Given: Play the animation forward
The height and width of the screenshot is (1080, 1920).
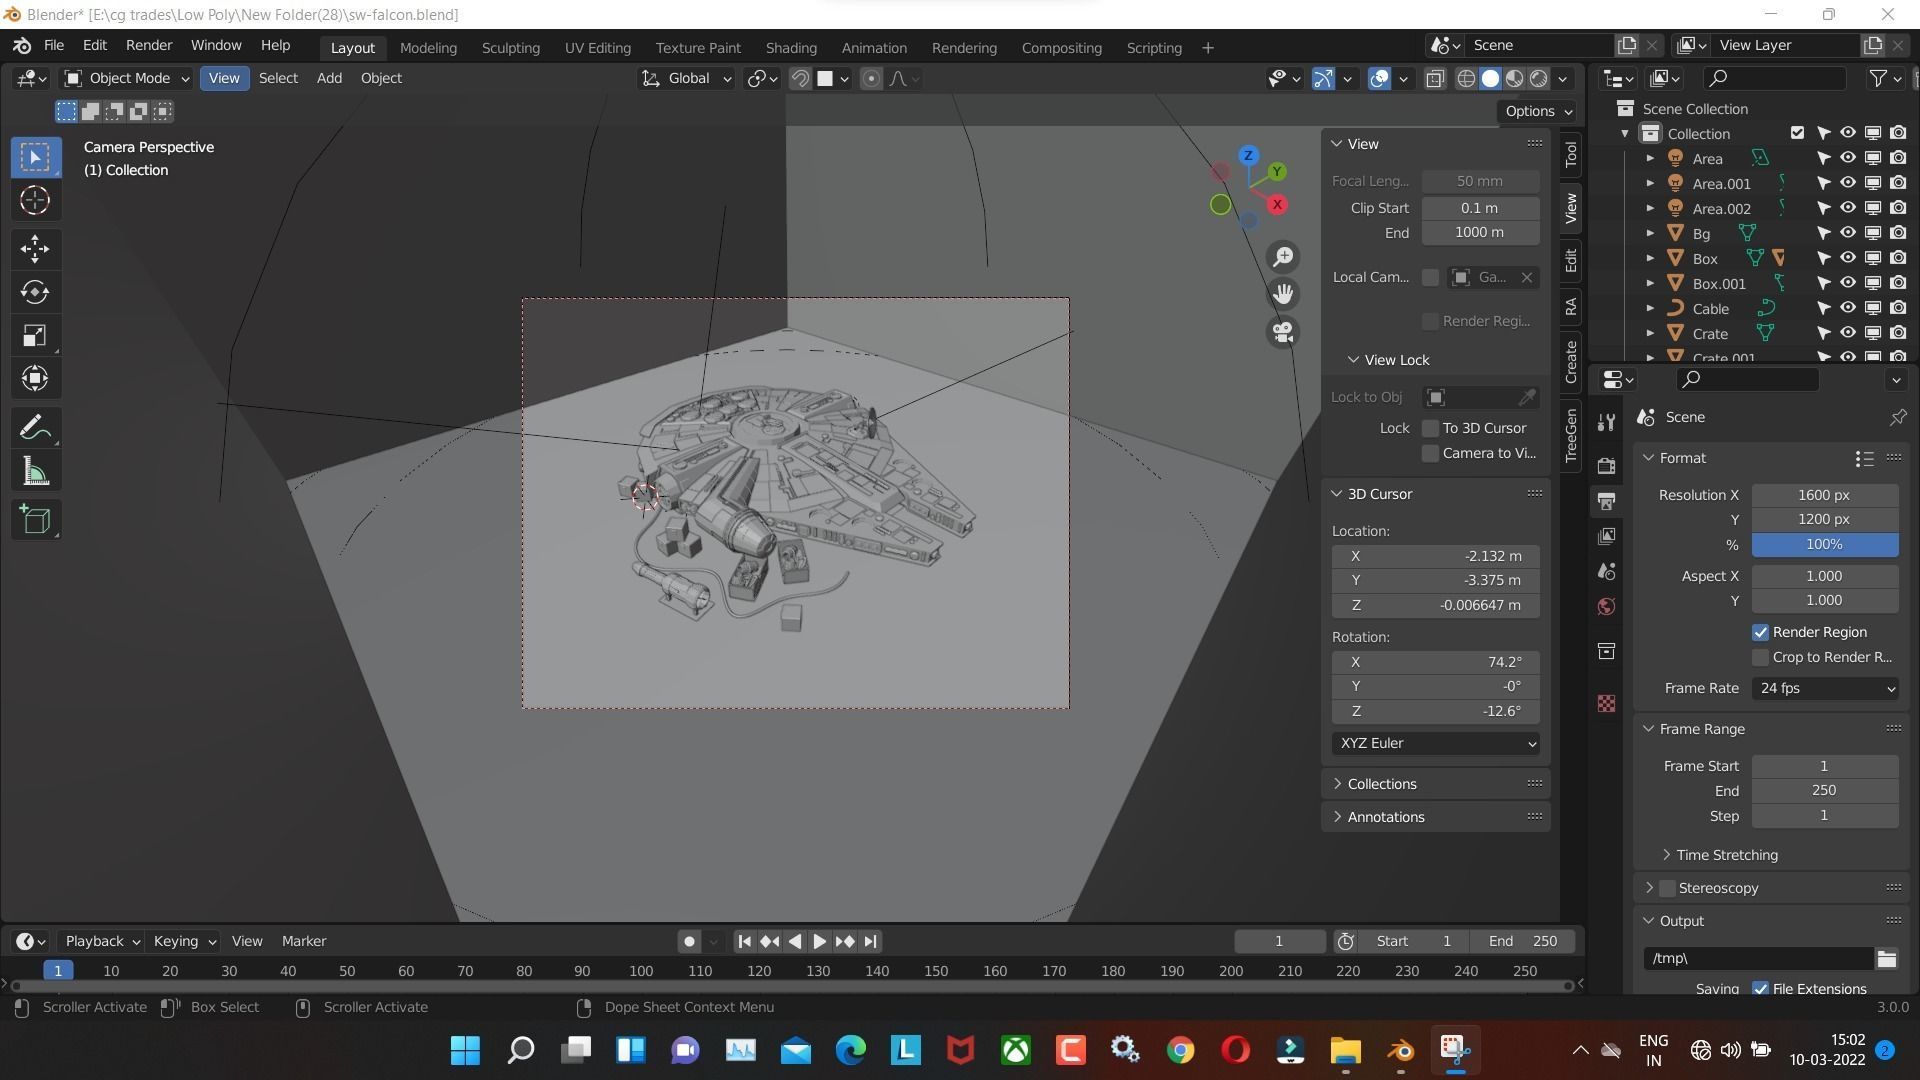Looking at the screenshot, I should (x=819, y=941).
